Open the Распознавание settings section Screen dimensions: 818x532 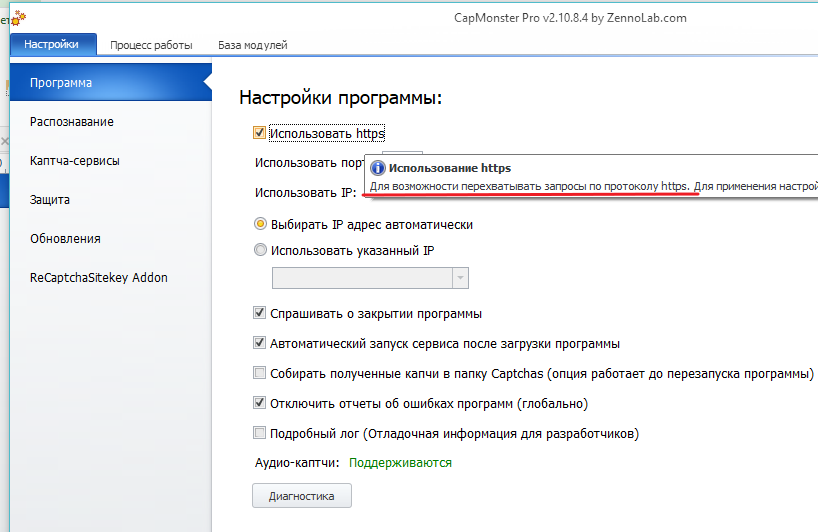(x=72, y=122)
